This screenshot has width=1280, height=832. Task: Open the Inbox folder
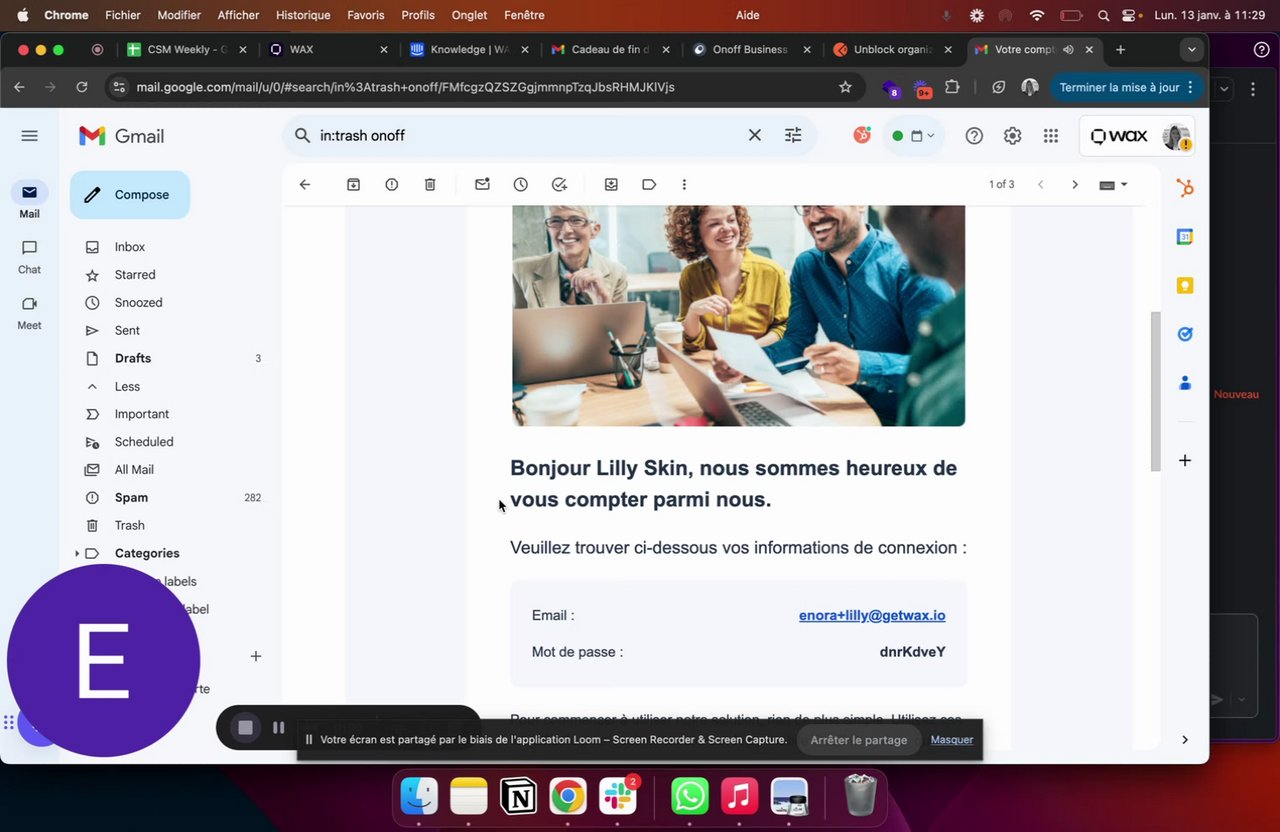tap(129, 247)
